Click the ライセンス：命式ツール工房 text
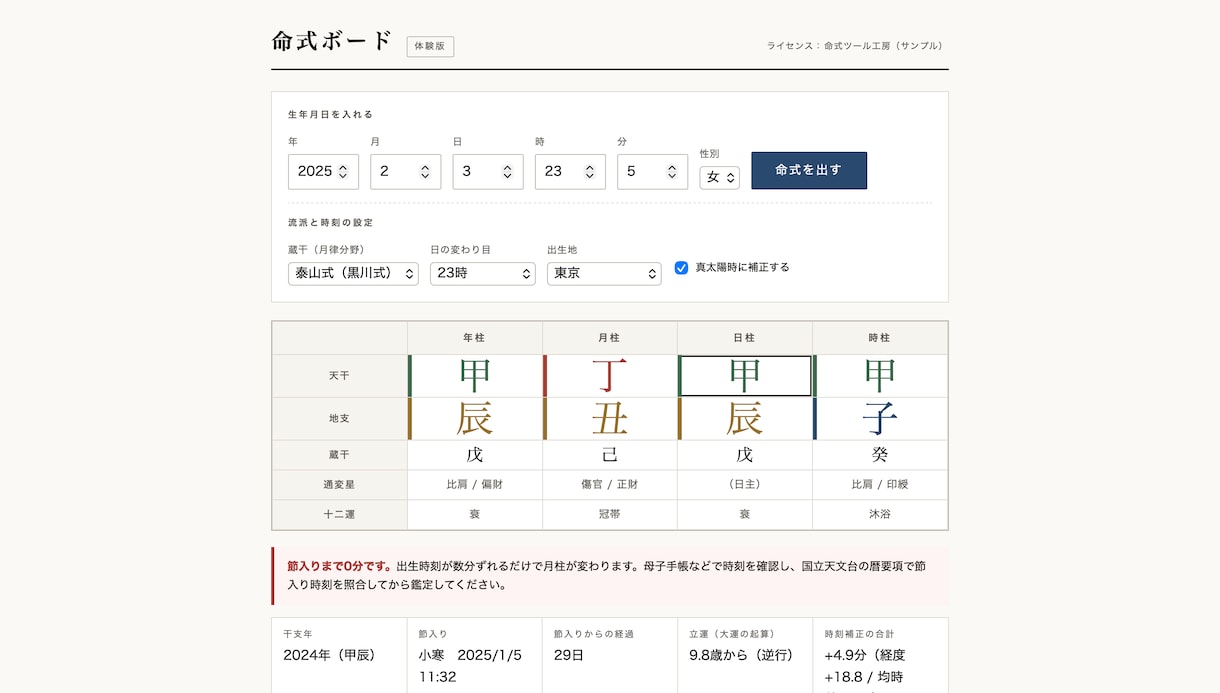This screenshot has width=1220, height=693. tap(857, 46)
